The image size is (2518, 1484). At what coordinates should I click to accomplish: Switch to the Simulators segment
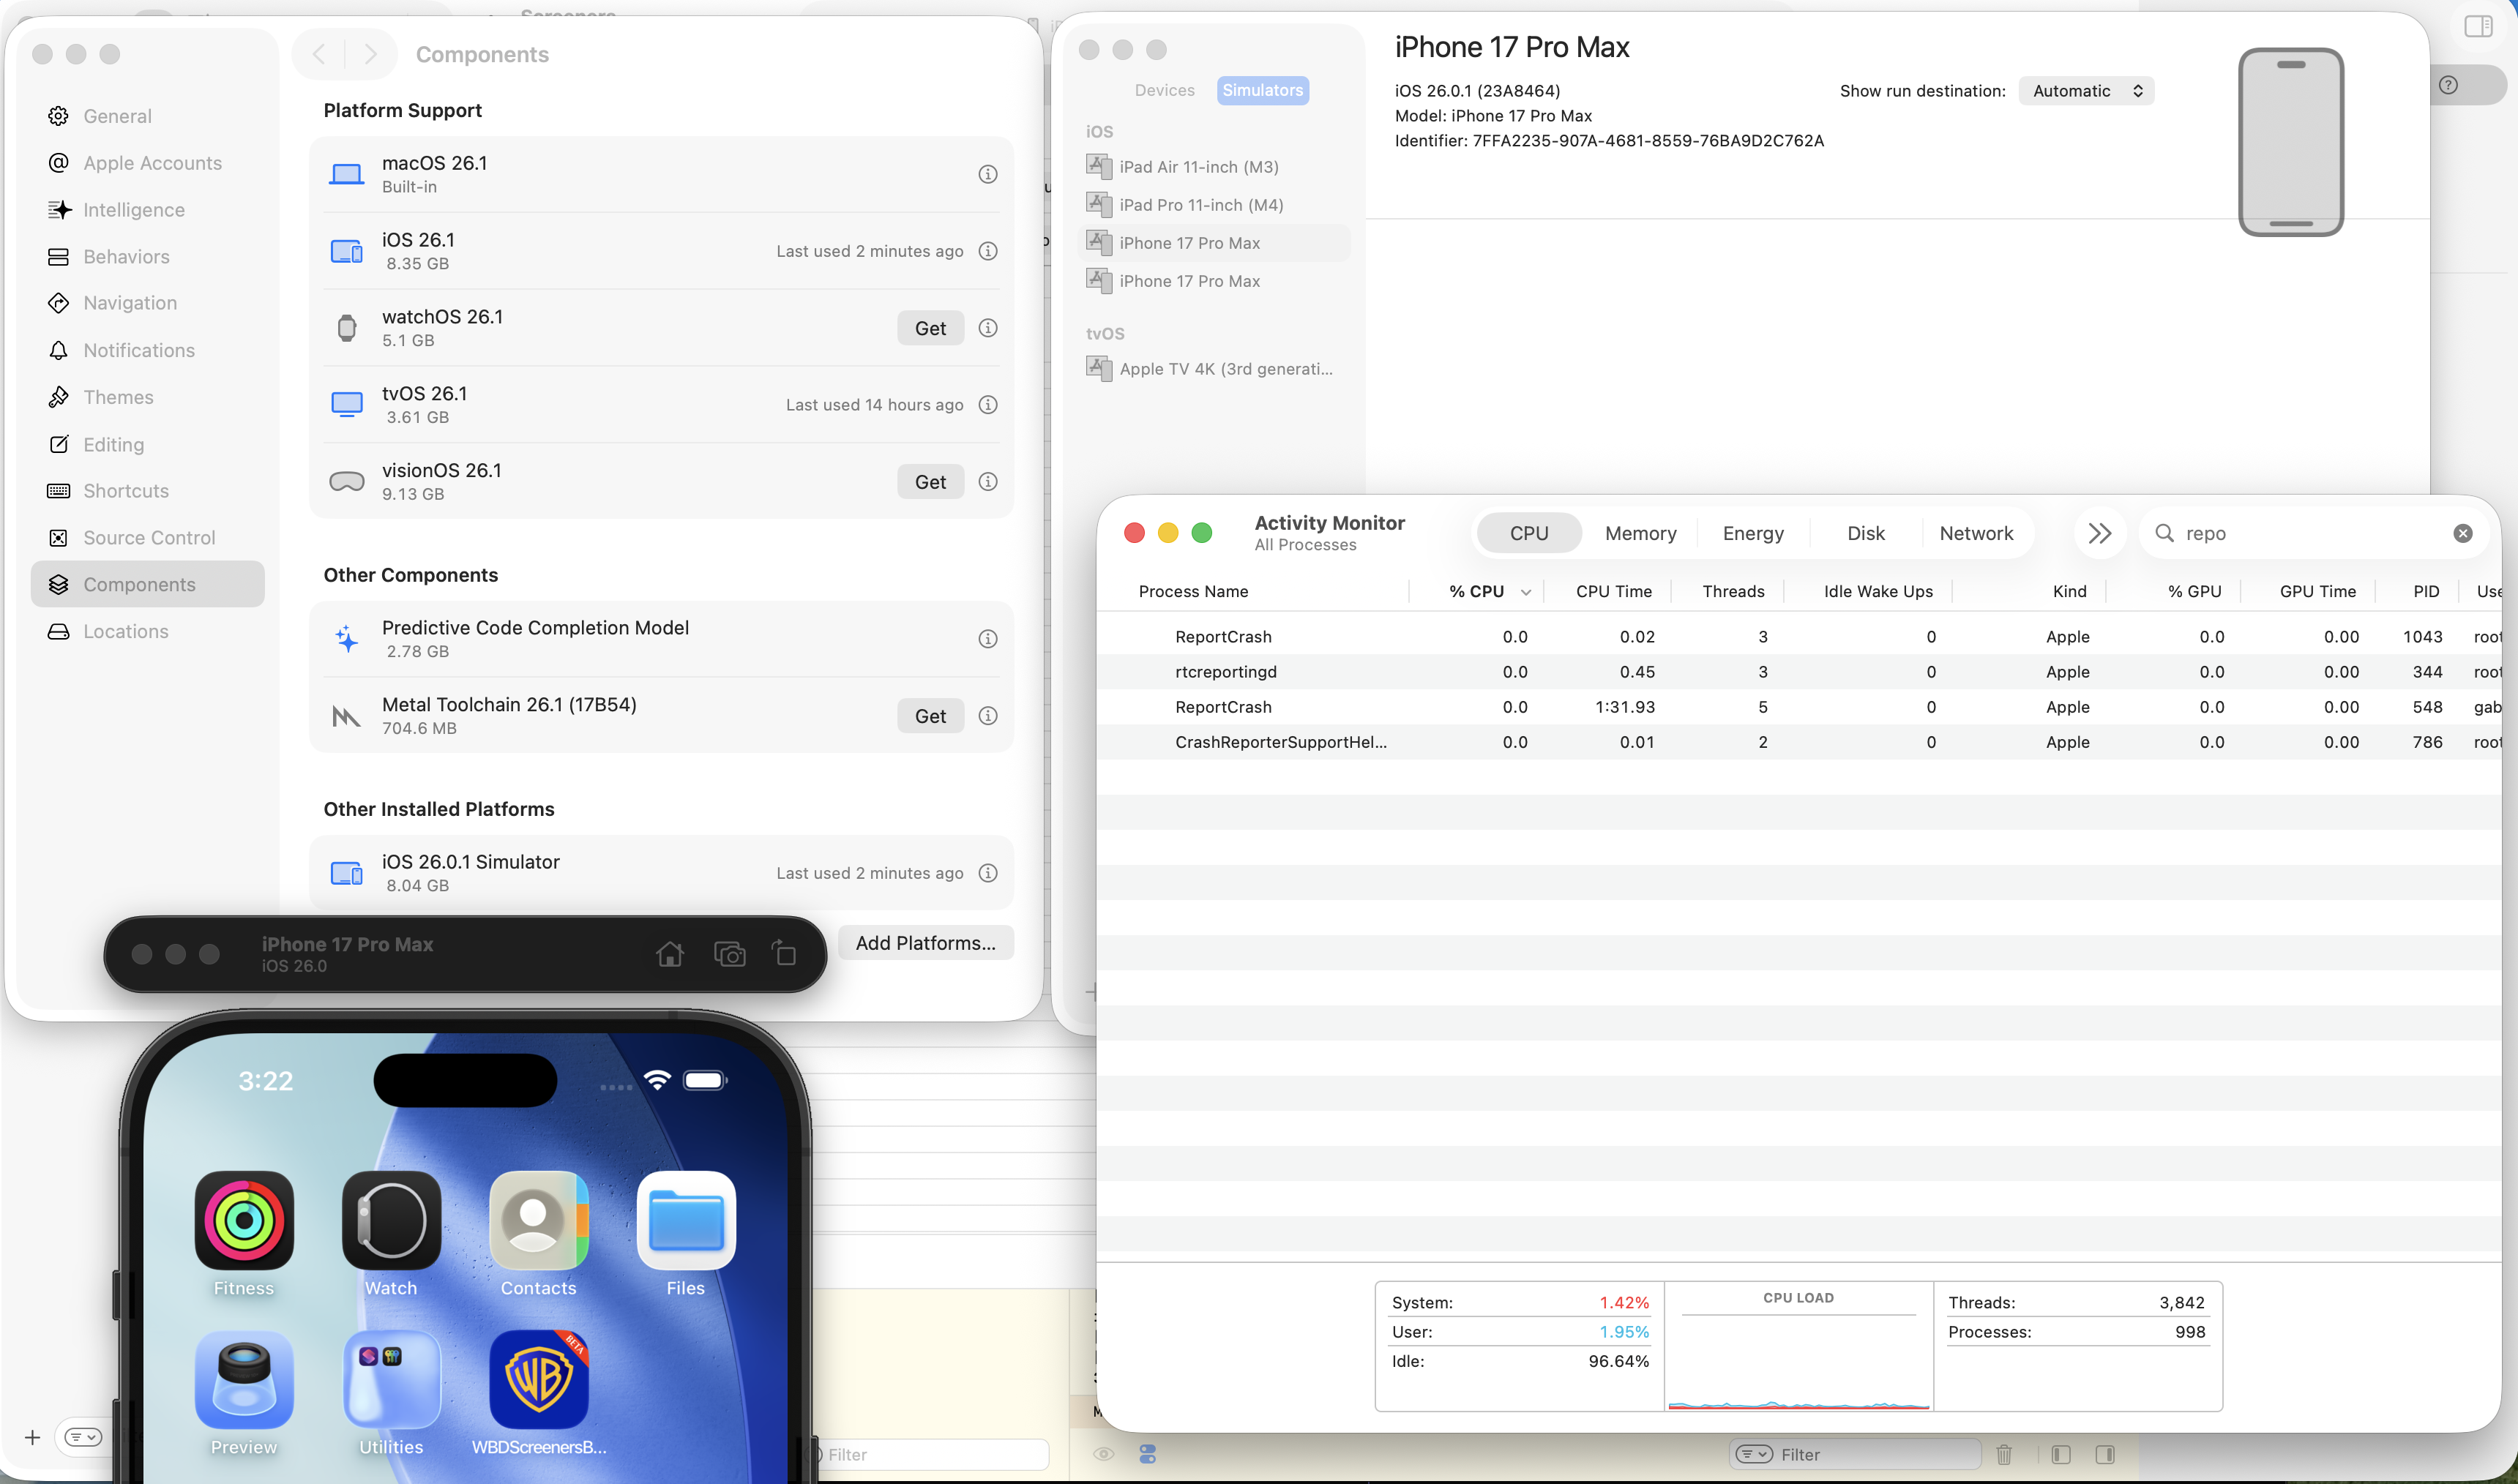click(x=1262, y=90)
